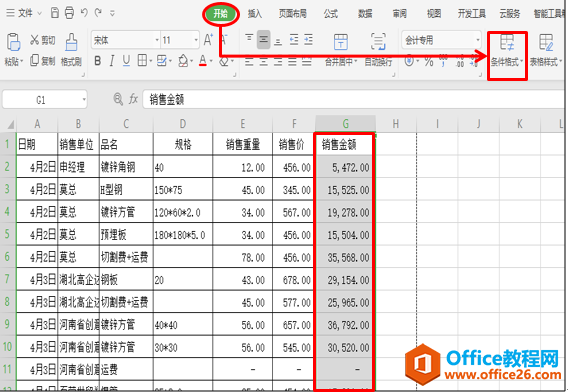Click the decrease indent icon
This screenshot has width=568, height=392.
(x=294, y=39)
